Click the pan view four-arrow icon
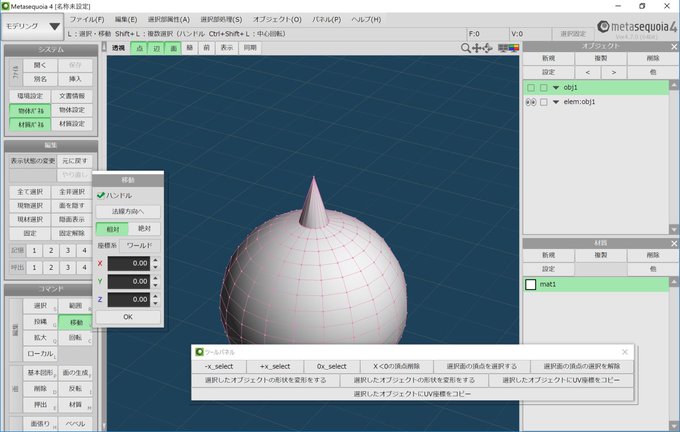 pyautogui.click(x=477, y=48)
